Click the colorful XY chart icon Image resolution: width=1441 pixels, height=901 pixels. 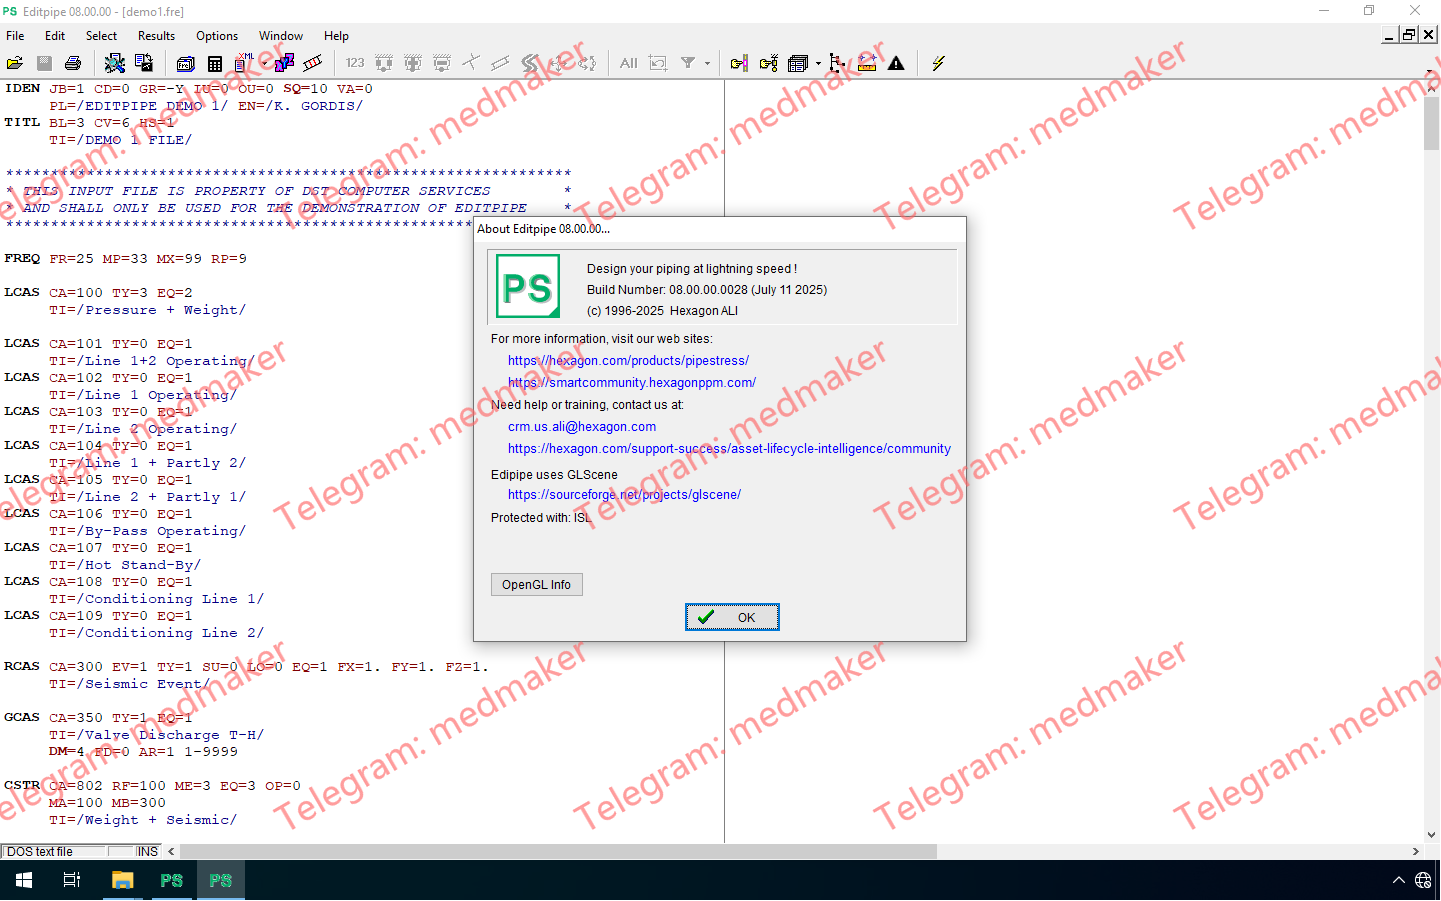pos(282,62)
